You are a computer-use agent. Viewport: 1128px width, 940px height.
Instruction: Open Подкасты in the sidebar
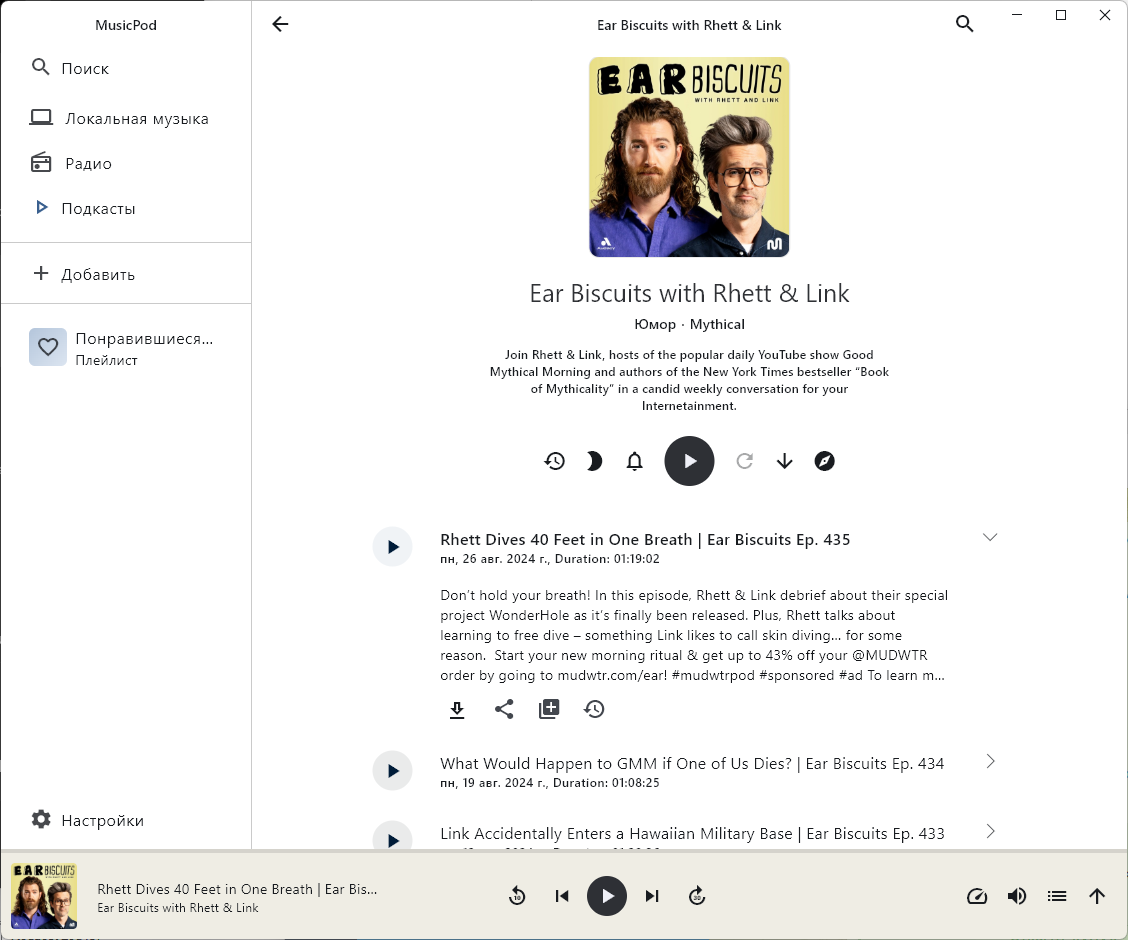[126, 209]
